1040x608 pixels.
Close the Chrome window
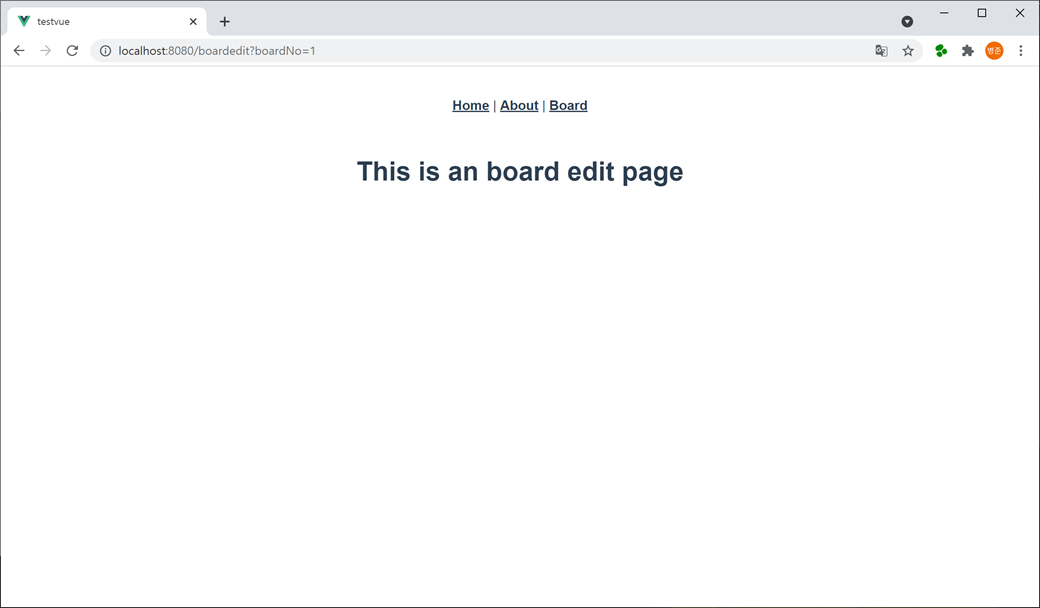click(x=1020, y=13)
